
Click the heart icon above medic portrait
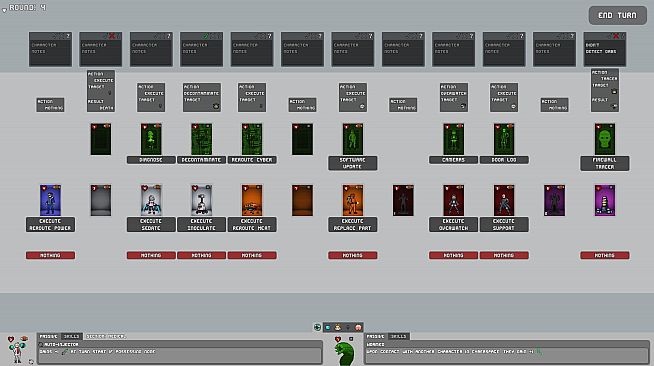point(11,339)
